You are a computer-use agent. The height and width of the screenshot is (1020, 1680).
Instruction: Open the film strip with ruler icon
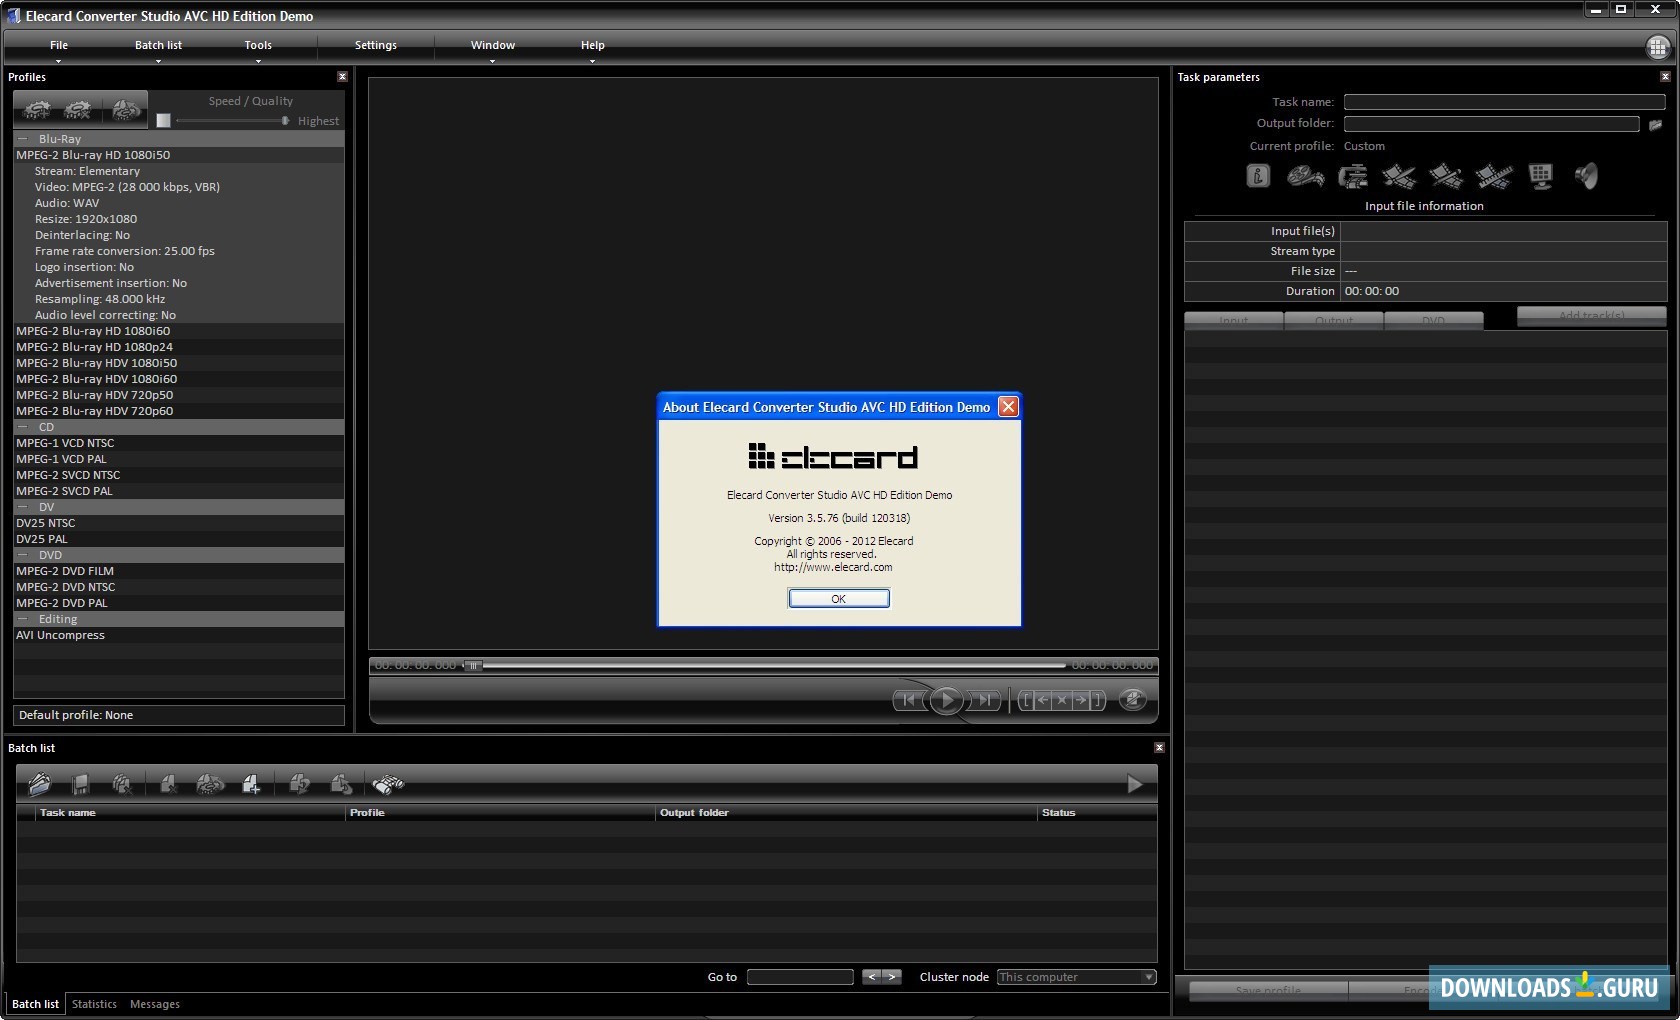1494,176
